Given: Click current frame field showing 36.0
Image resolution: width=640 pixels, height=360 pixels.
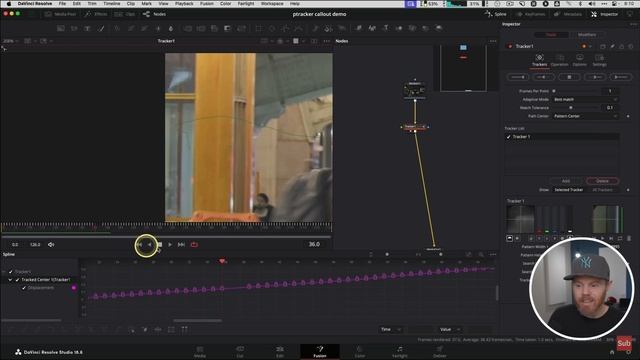Looking at the screenshot, I should [x=314, y=244].
